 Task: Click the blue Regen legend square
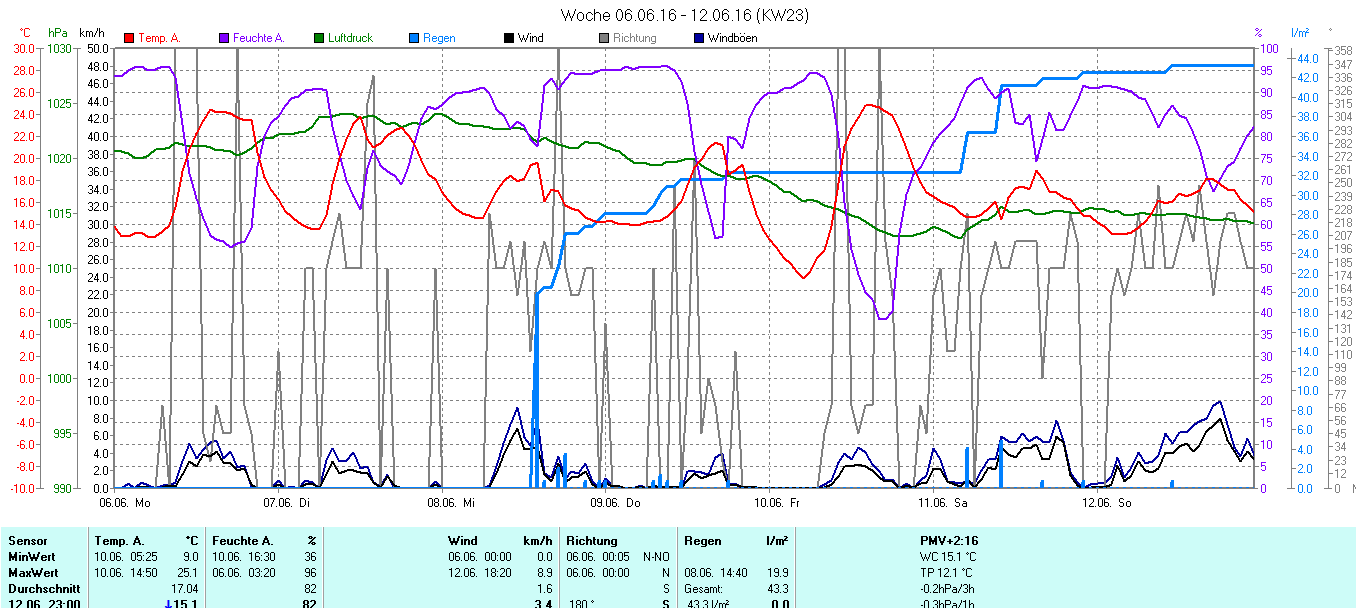(414, 38)
